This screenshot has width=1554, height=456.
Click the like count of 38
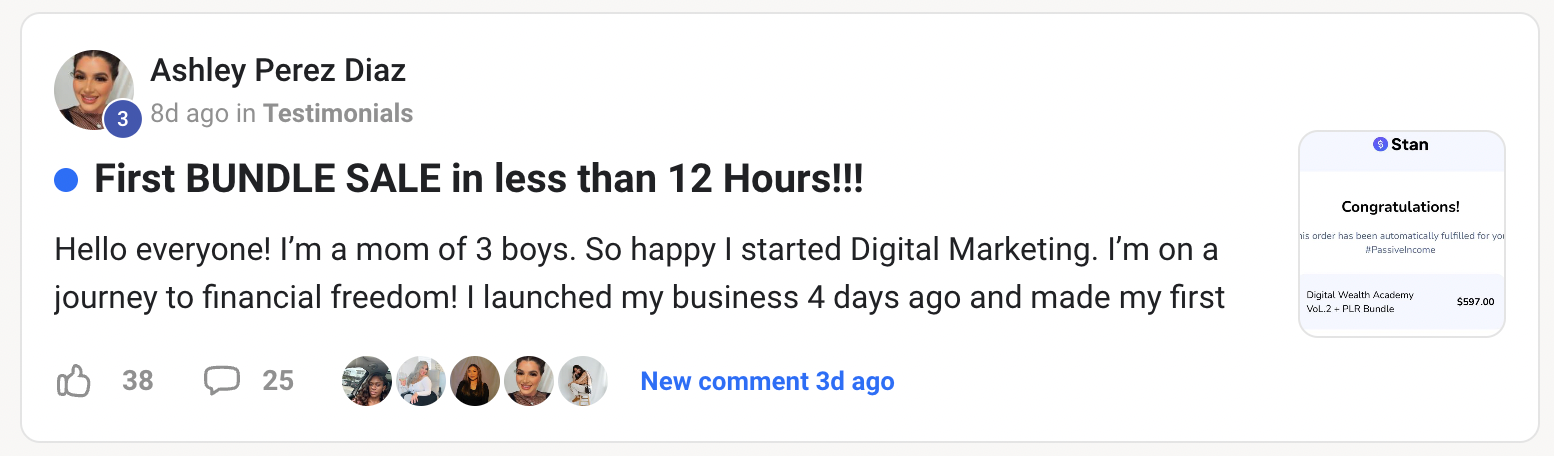pos(138,381)
